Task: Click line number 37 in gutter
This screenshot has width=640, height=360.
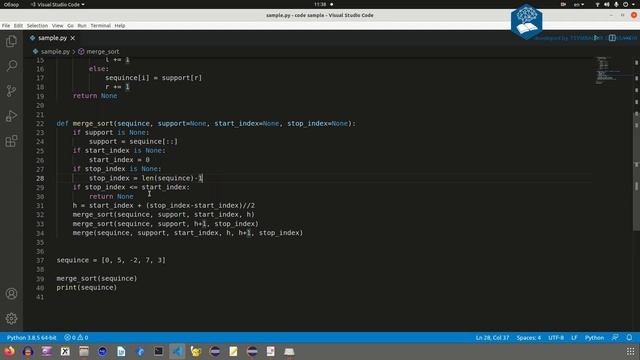Action: tap(40, 260)
